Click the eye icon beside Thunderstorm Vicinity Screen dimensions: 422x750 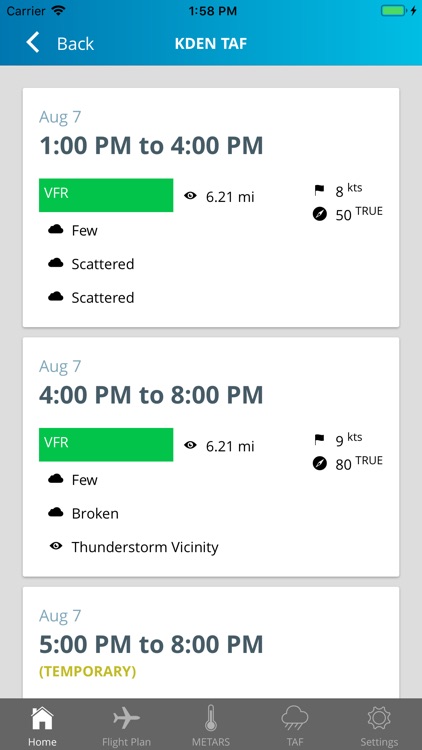[56, 546]
